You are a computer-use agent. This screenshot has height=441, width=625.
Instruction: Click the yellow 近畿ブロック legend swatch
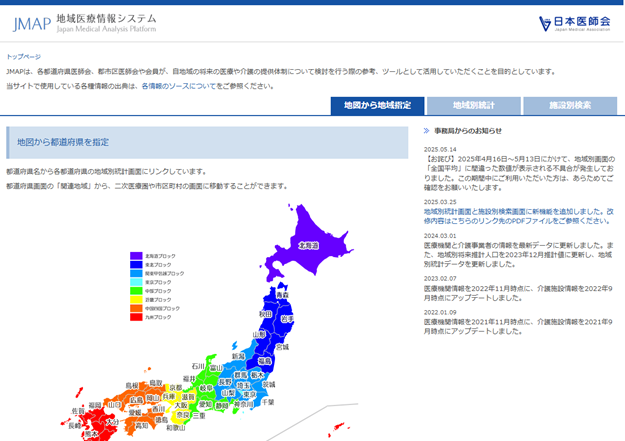pos(136,299)
